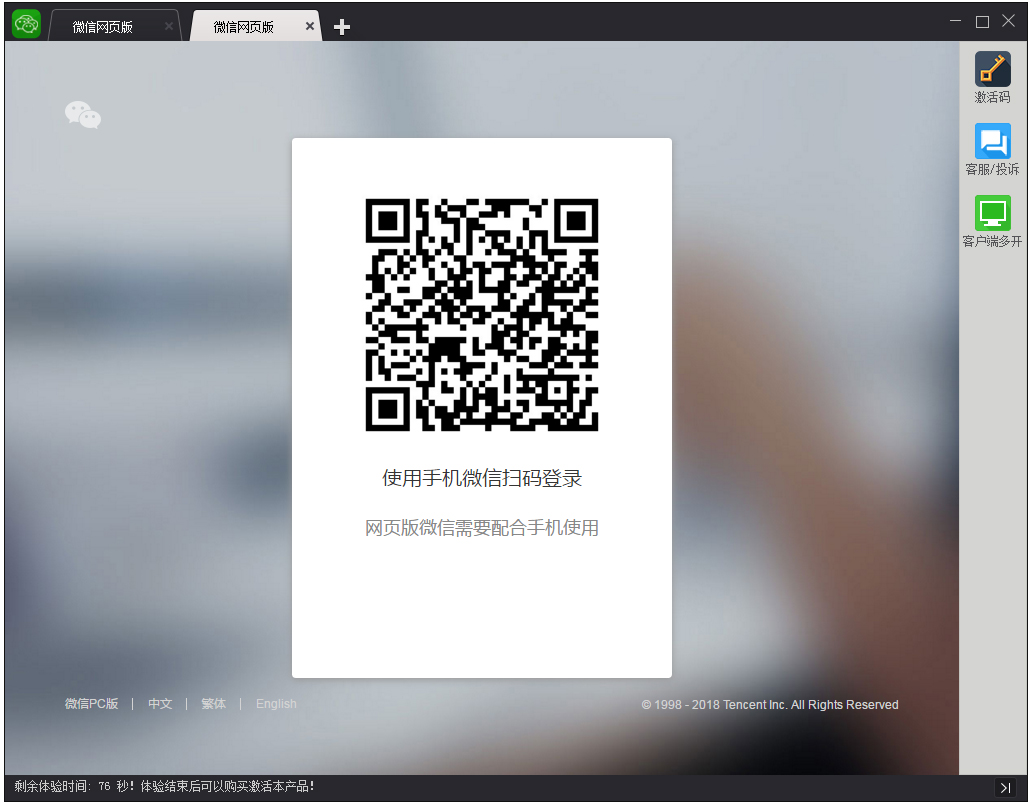Switch language to 中文
The image size is (1030, 806).
pyautogui.click(x=160, y=704)
